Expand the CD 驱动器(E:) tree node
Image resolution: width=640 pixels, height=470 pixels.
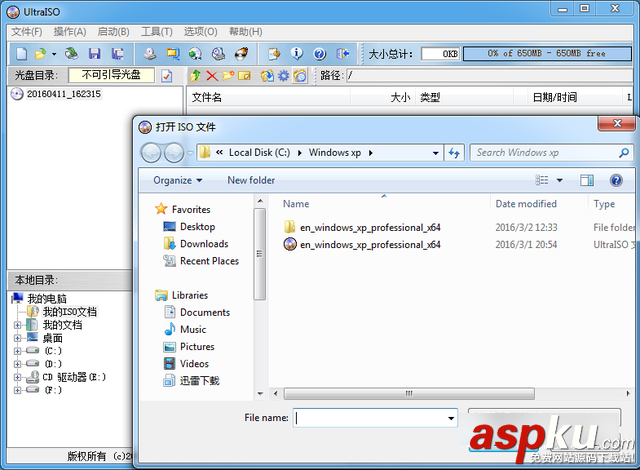pos(18,377)
